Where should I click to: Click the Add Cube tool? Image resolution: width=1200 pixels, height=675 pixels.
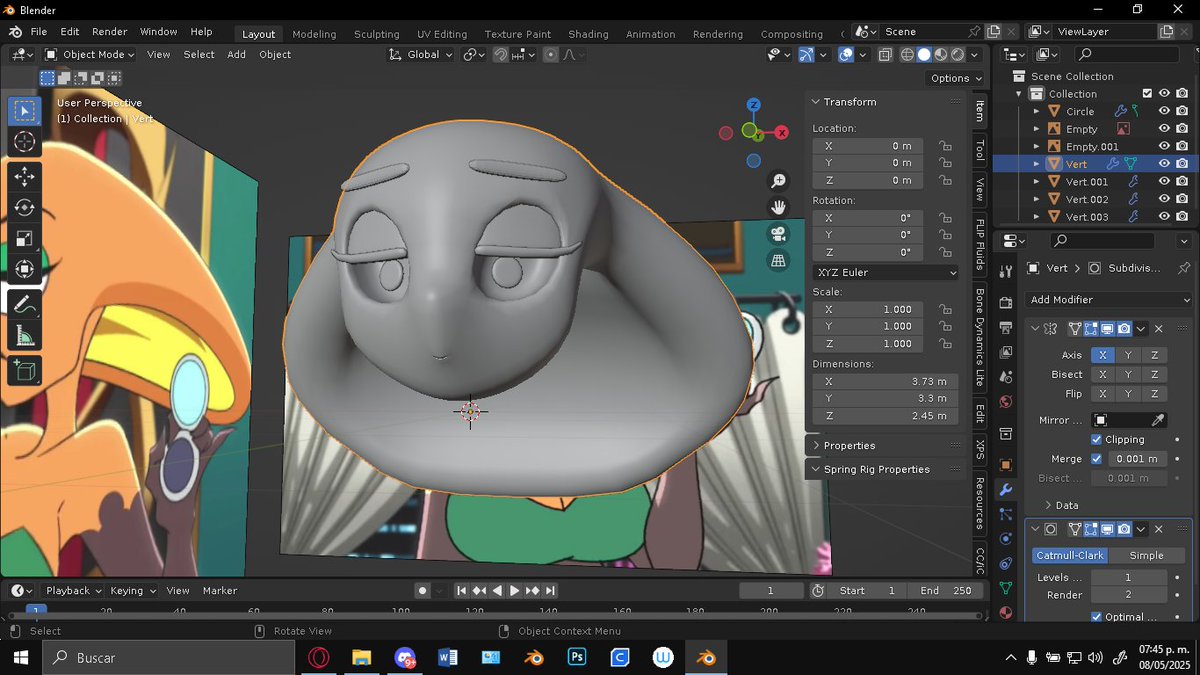click(x=24, y=371)
